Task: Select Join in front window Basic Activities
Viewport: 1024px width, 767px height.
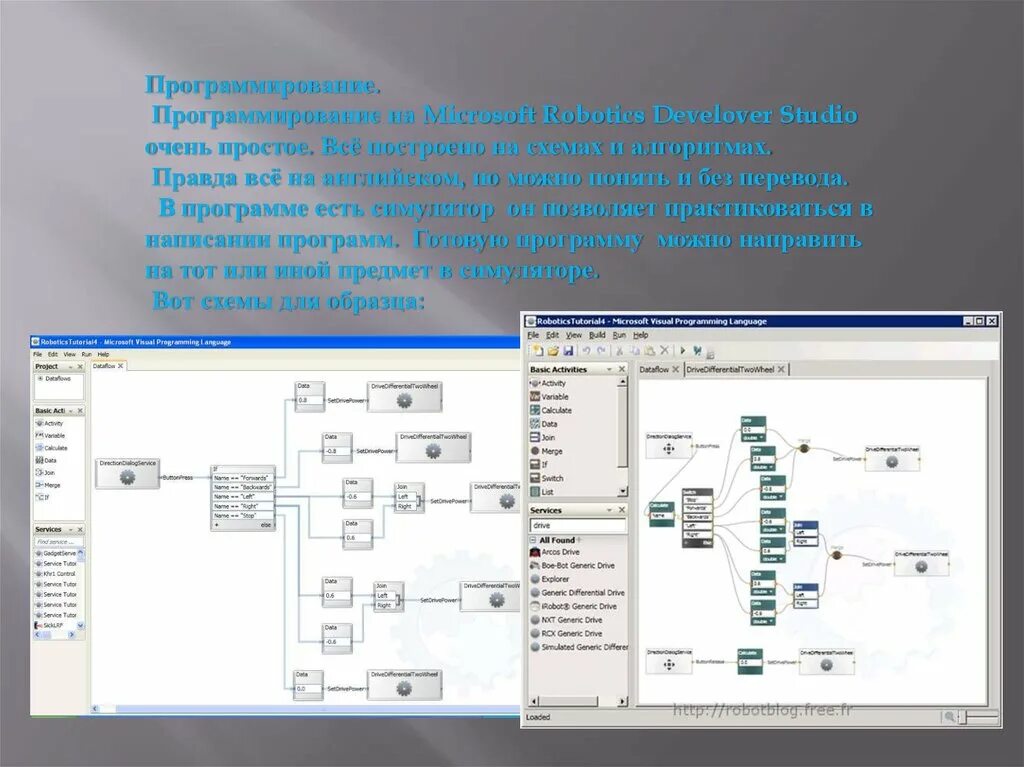Action: tap(543, 438)
